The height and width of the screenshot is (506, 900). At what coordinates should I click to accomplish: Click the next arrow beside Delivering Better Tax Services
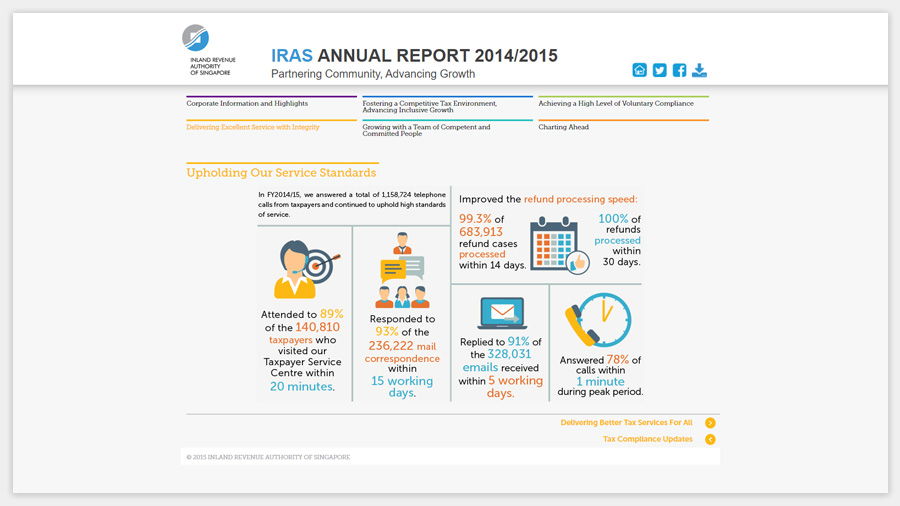[710, 423]
